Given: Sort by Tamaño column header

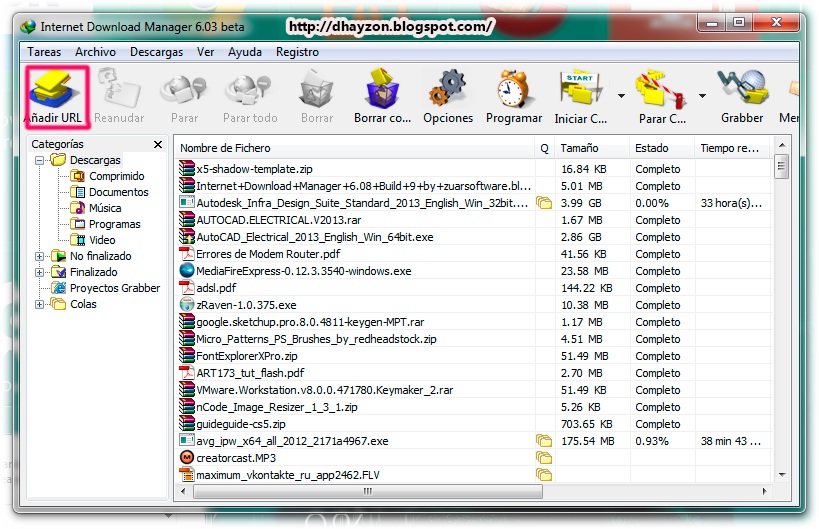Looking at the screenshot, I should [592, 148].
